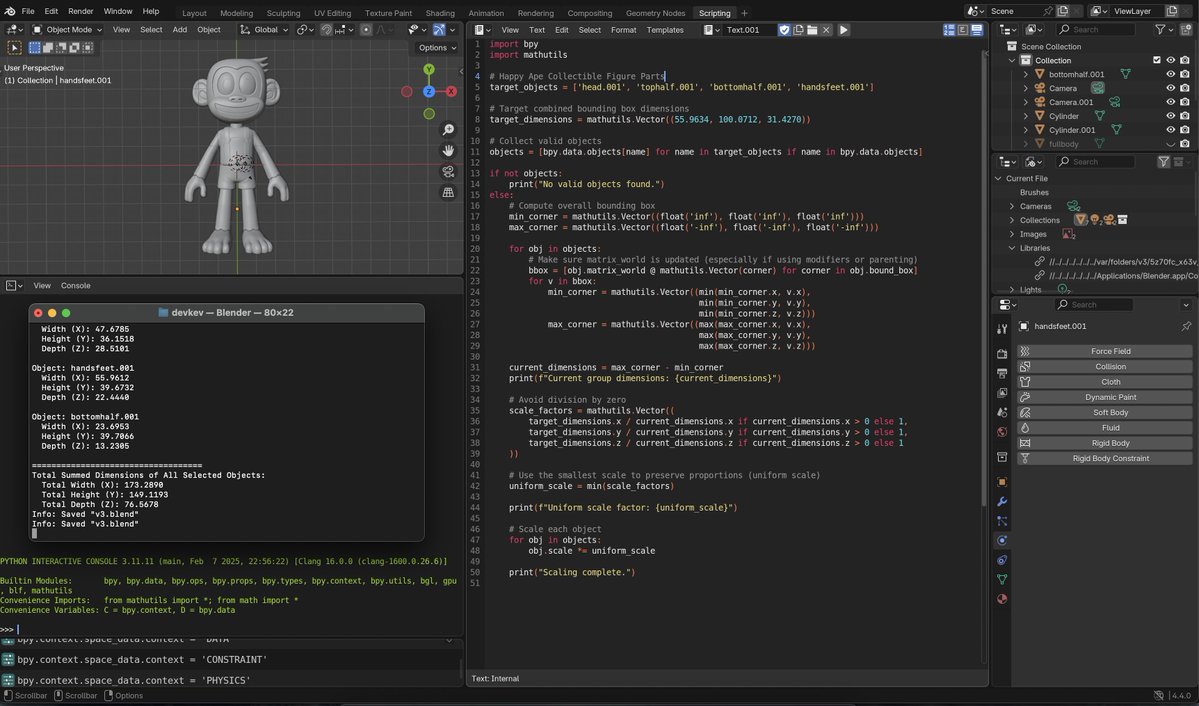Hide Camera.001 with its eye icon

click(1170, 102)
